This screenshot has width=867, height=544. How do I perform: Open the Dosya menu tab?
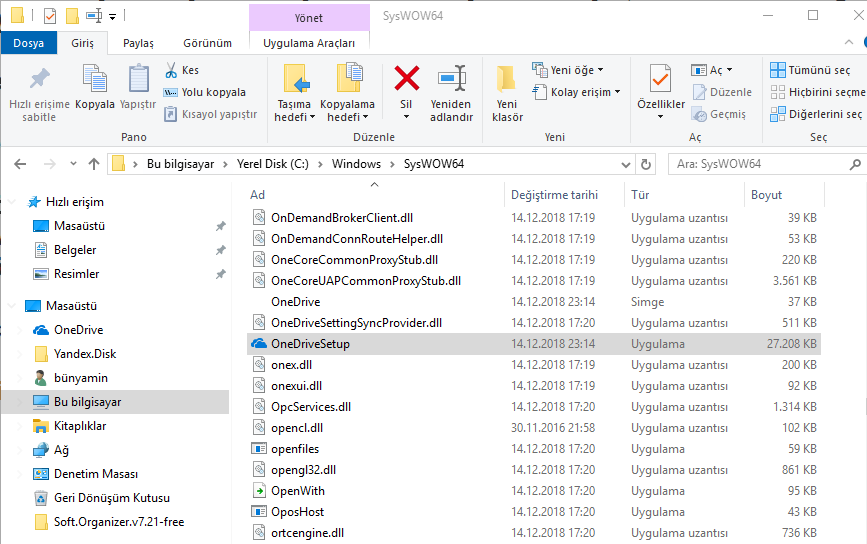28,43
